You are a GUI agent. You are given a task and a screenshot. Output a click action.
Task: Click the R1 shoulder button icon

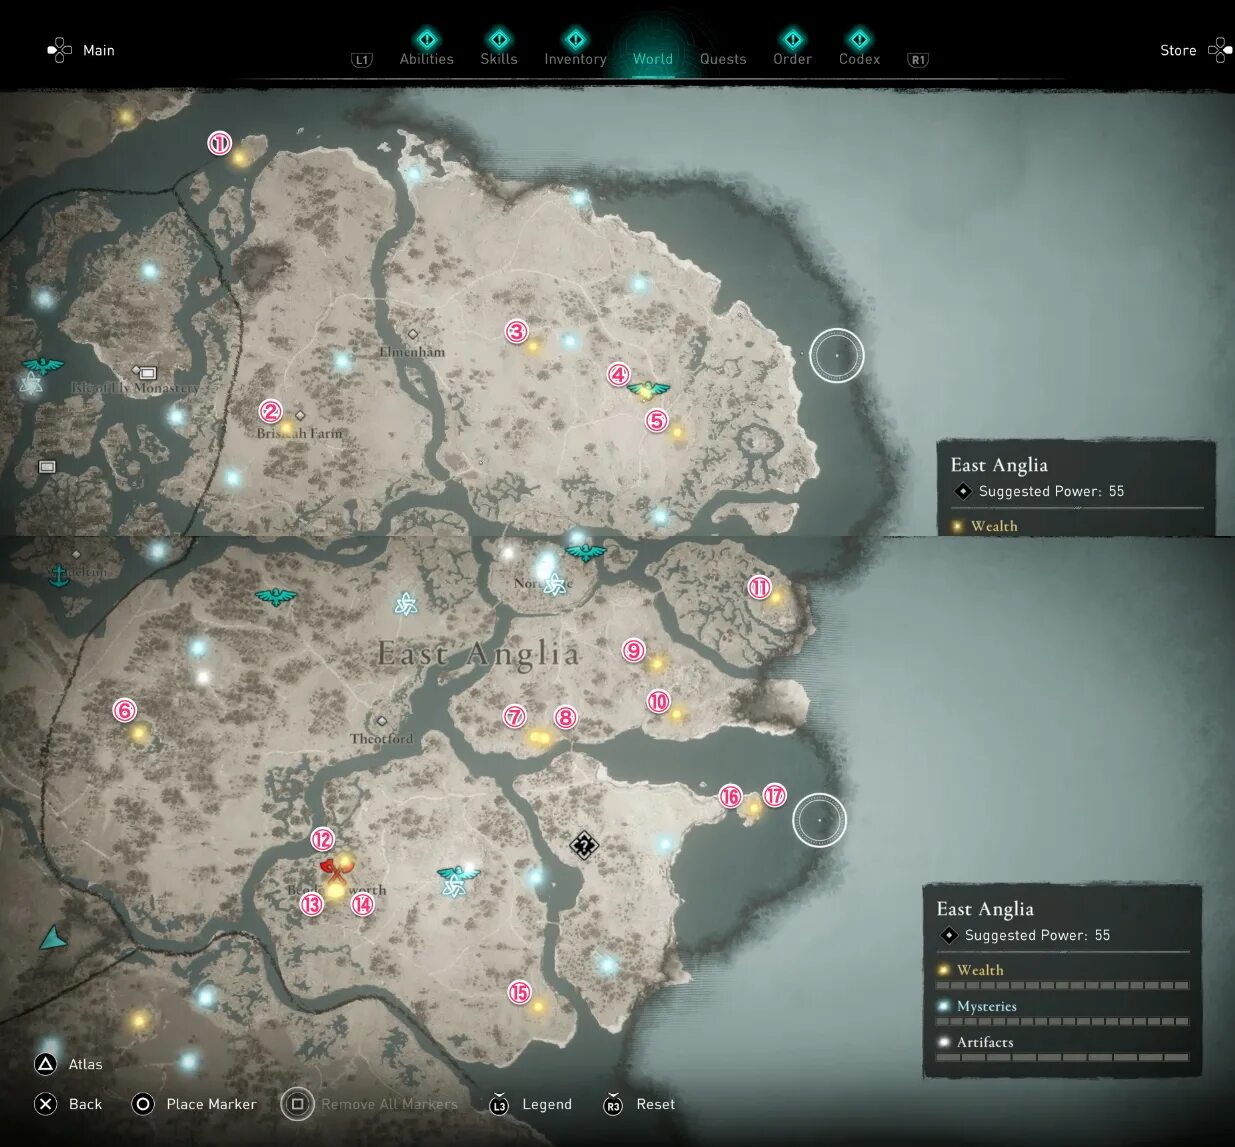point(918,60)
